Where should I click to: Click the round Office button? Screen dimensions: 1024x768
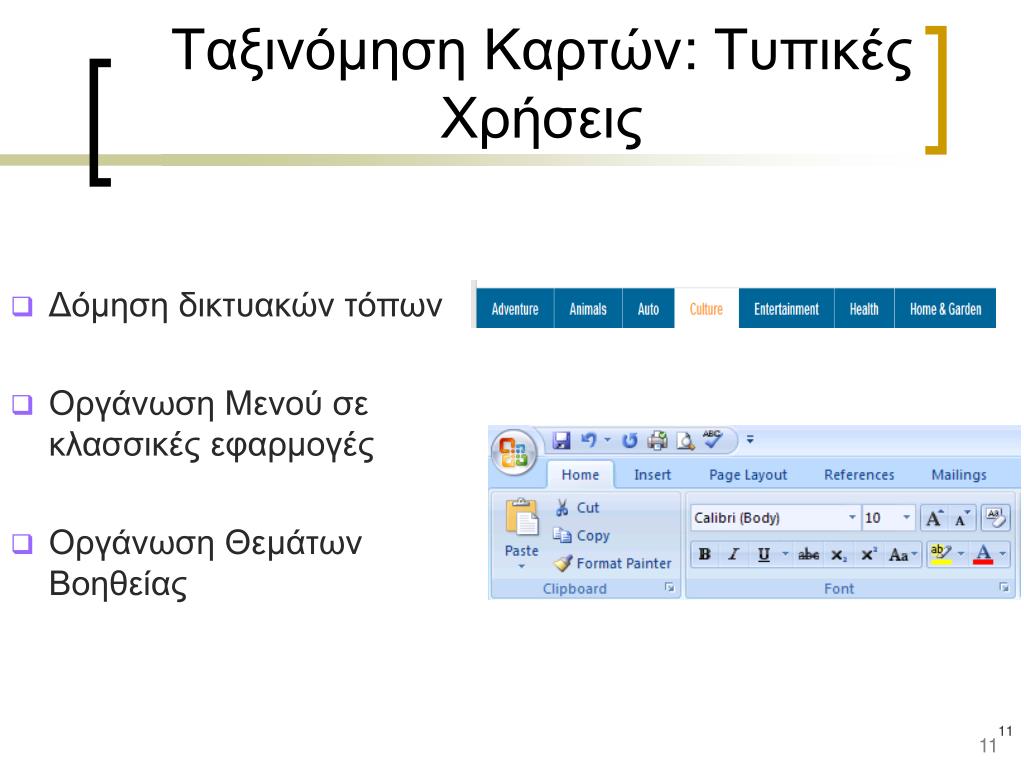(514, 451)
